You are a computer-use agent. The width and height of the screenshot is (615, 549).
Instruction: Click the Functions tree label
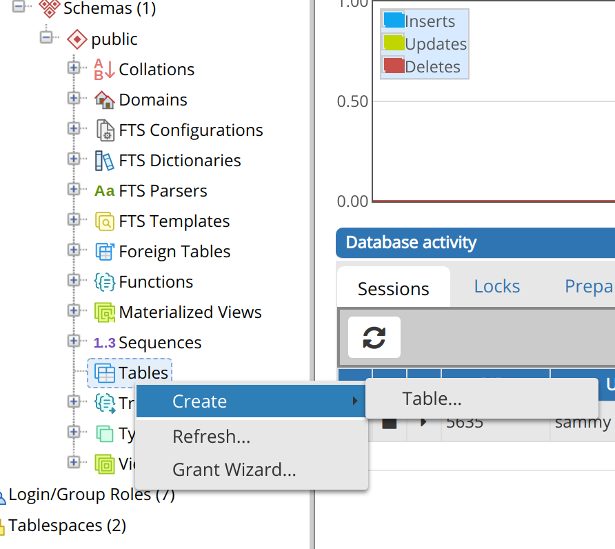coord(156,282)
